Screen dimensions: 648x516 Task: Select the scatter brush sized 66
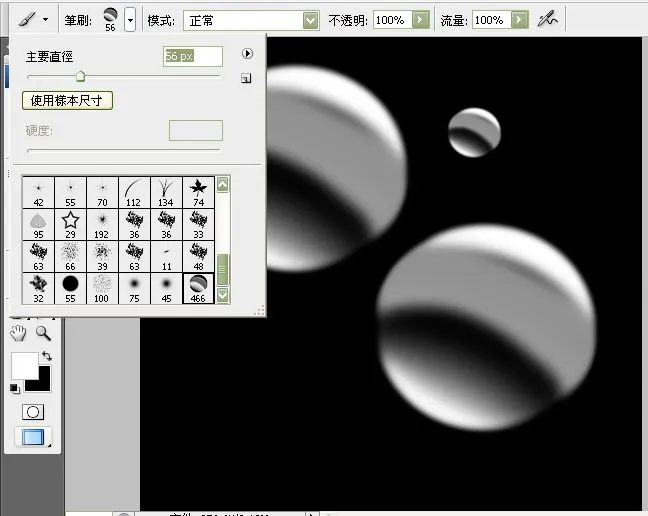point(70,257)
